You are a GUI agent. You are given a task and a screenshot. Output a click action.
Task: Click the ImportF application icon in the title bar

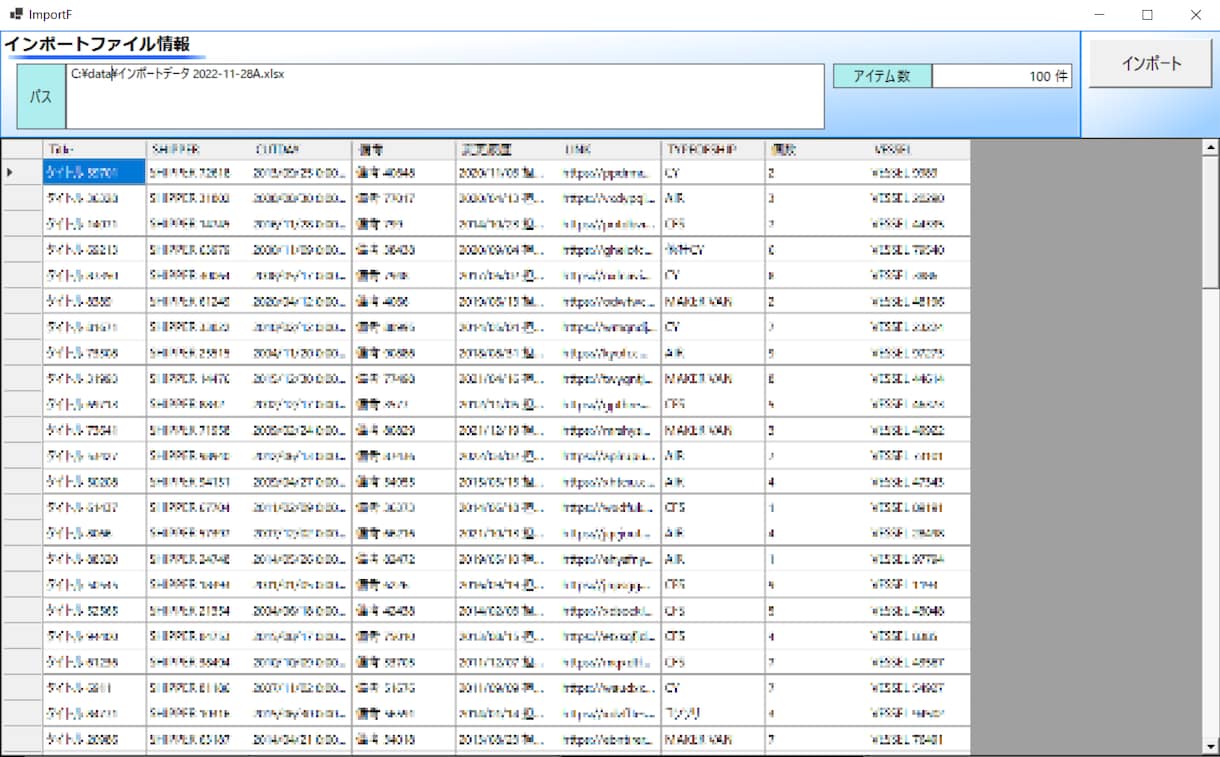(16, 15)
